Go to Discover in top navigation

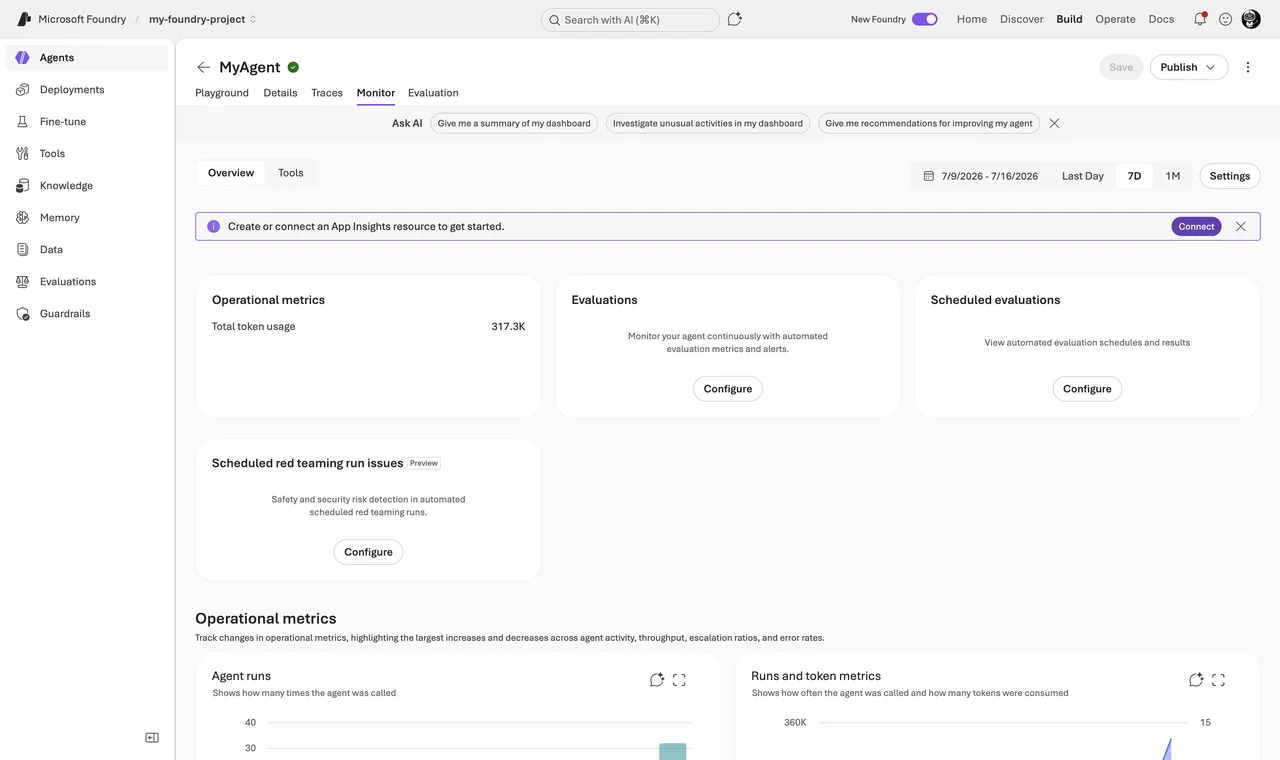tap(1022, 19)
